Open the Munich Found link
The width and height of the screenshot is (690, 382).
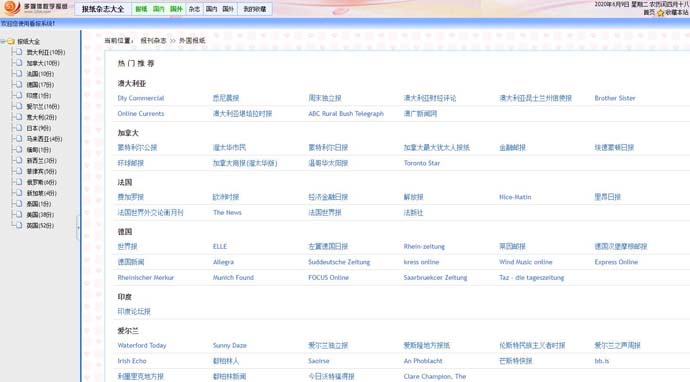tap(233, 278)
